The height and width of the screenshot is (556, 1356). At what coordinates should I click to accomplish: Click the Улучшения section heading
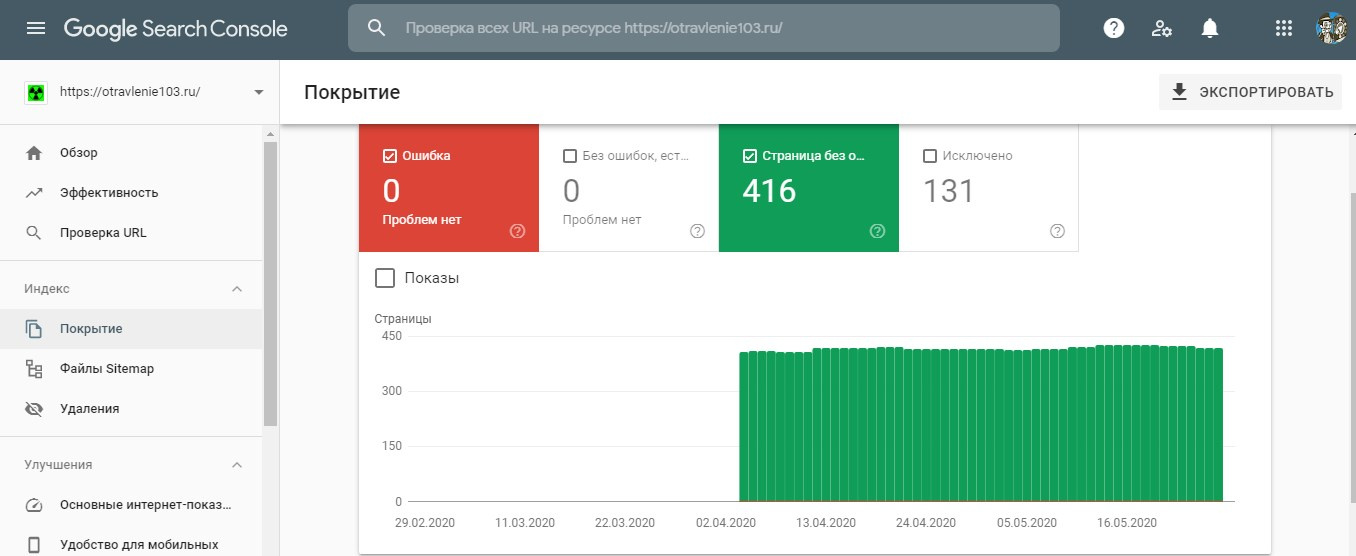tap(58, 465)
